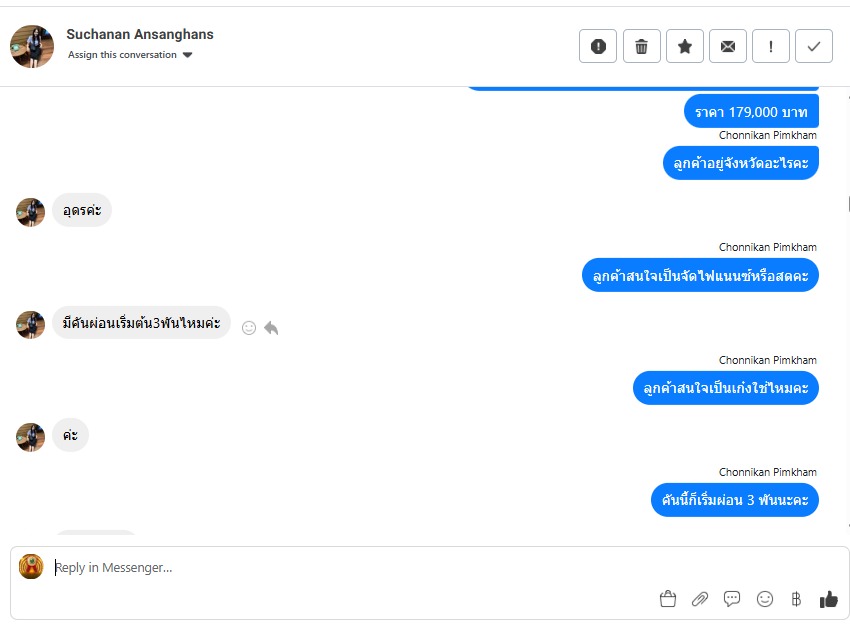Open saved replies speech bubble icon
This screenshot has height=629, width=850.
point(732,599)
